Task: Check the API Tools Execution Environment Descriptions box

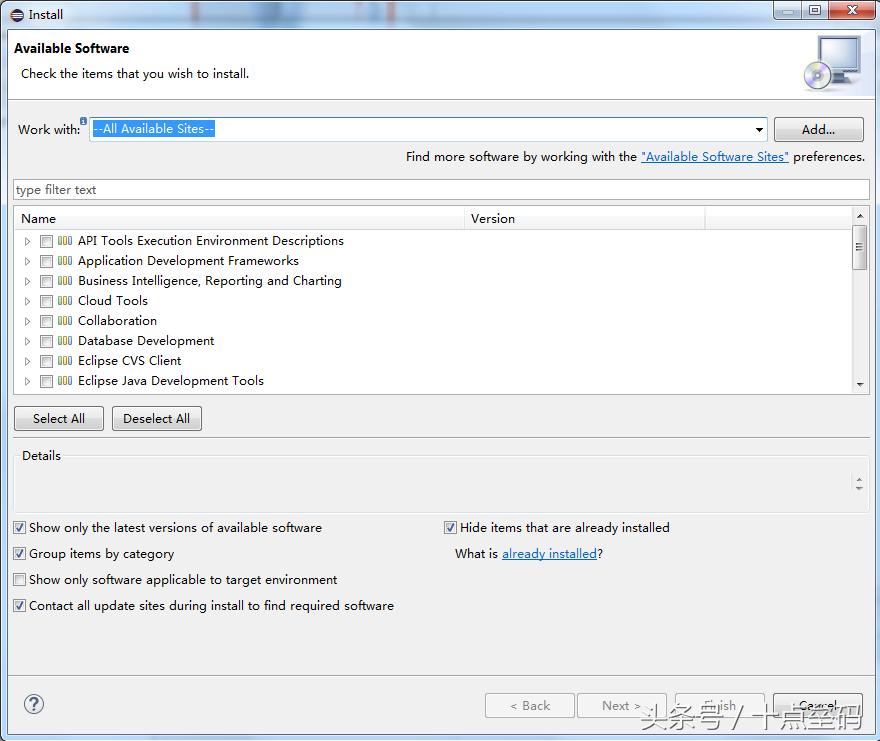Action: coord(46,241)
